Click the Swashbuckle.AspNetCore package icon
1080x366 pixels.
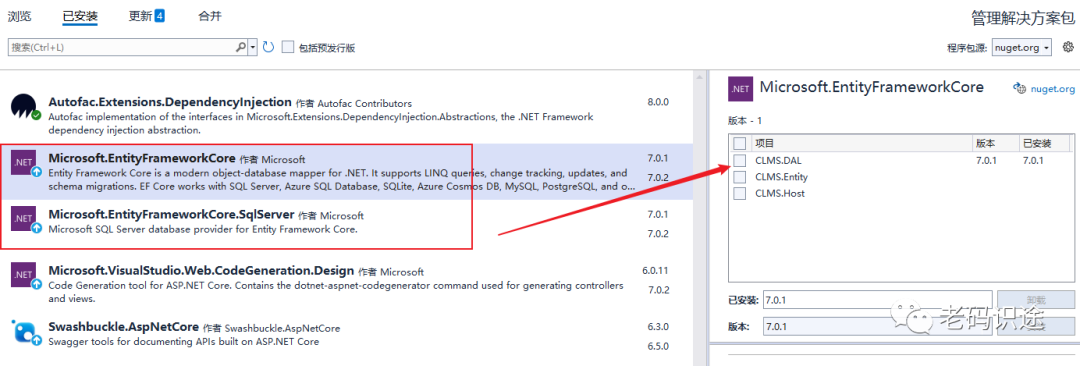point(27,332)
